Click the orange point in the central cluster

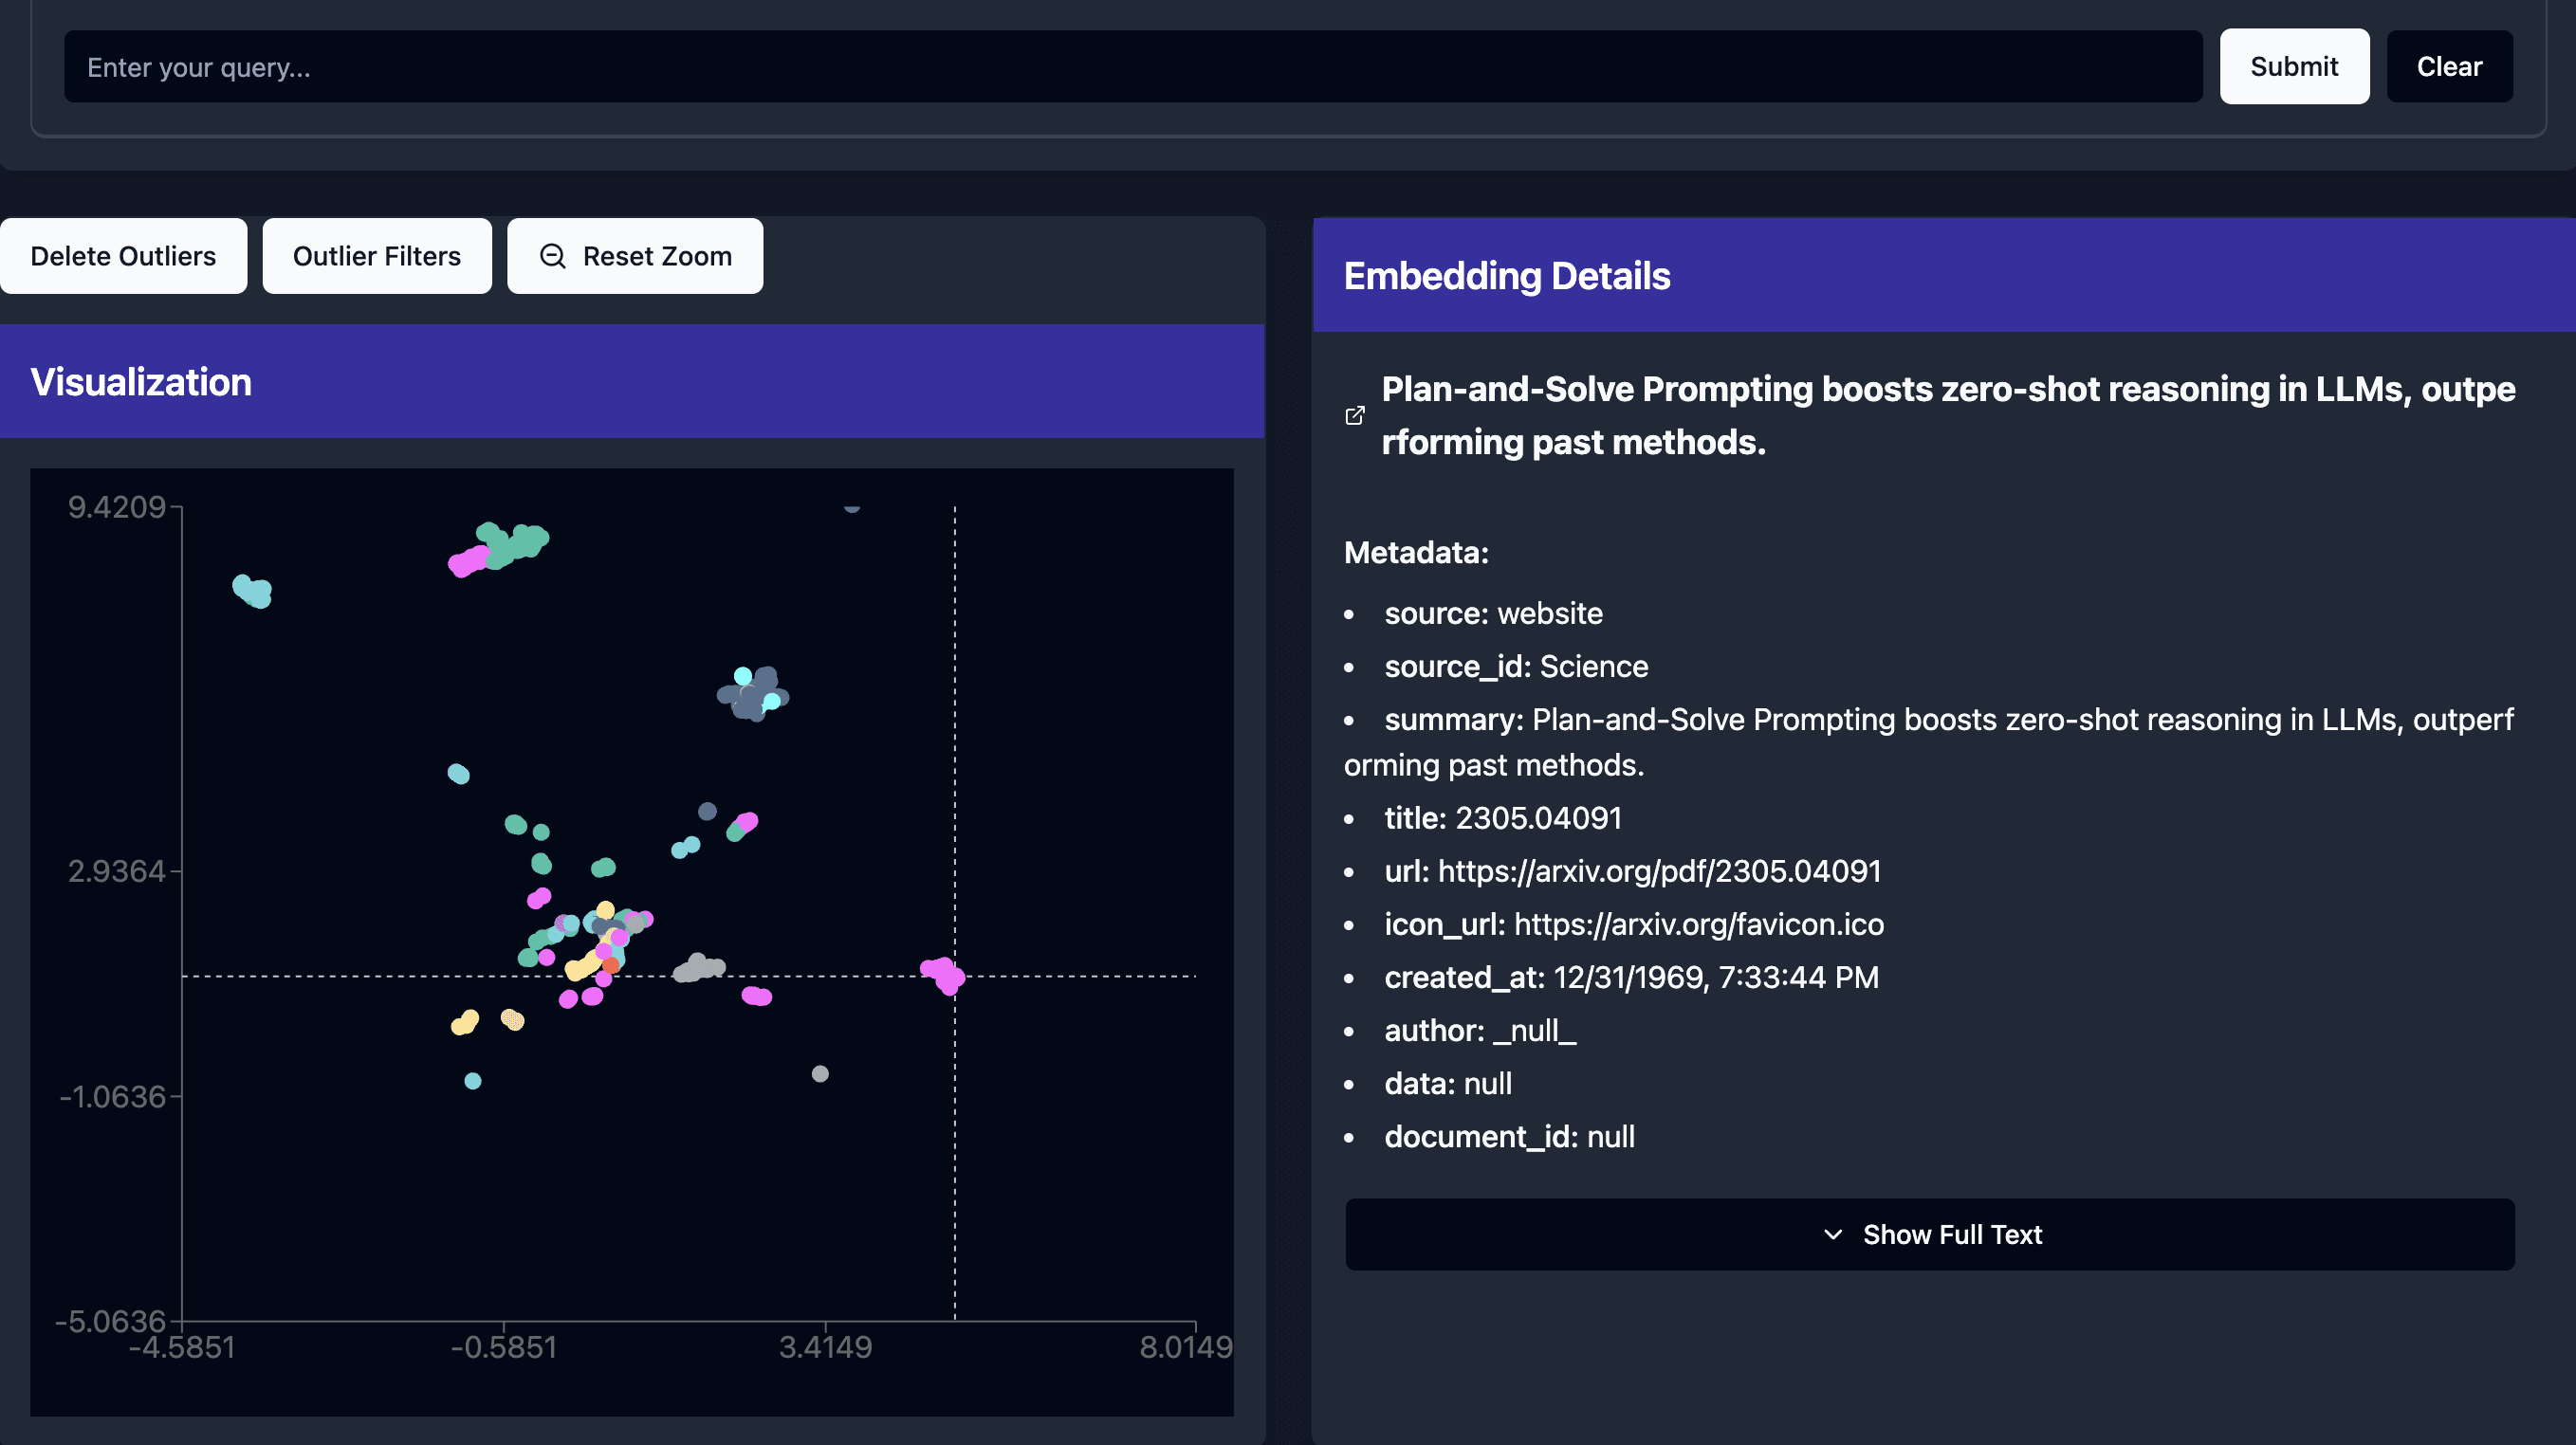coord(610,965)
